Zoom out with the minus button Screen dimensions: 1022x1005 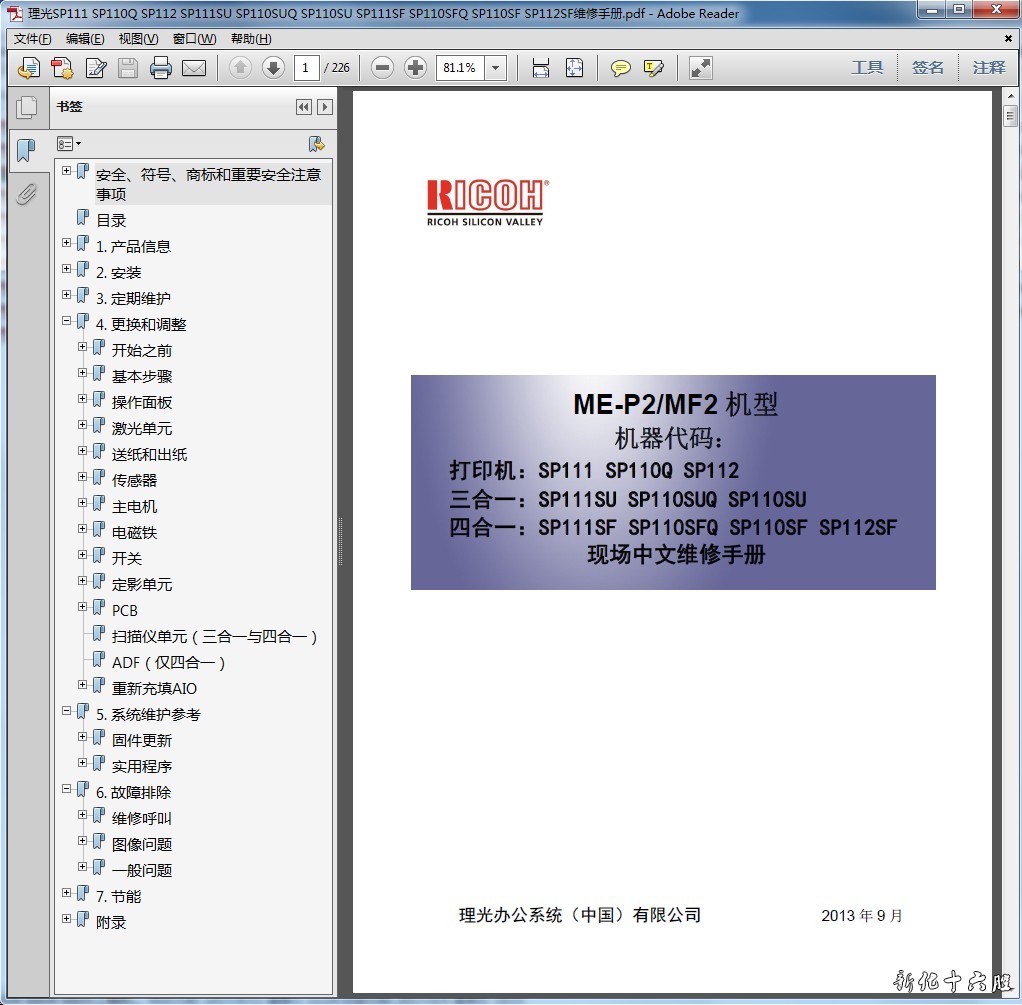pos(382,68)
